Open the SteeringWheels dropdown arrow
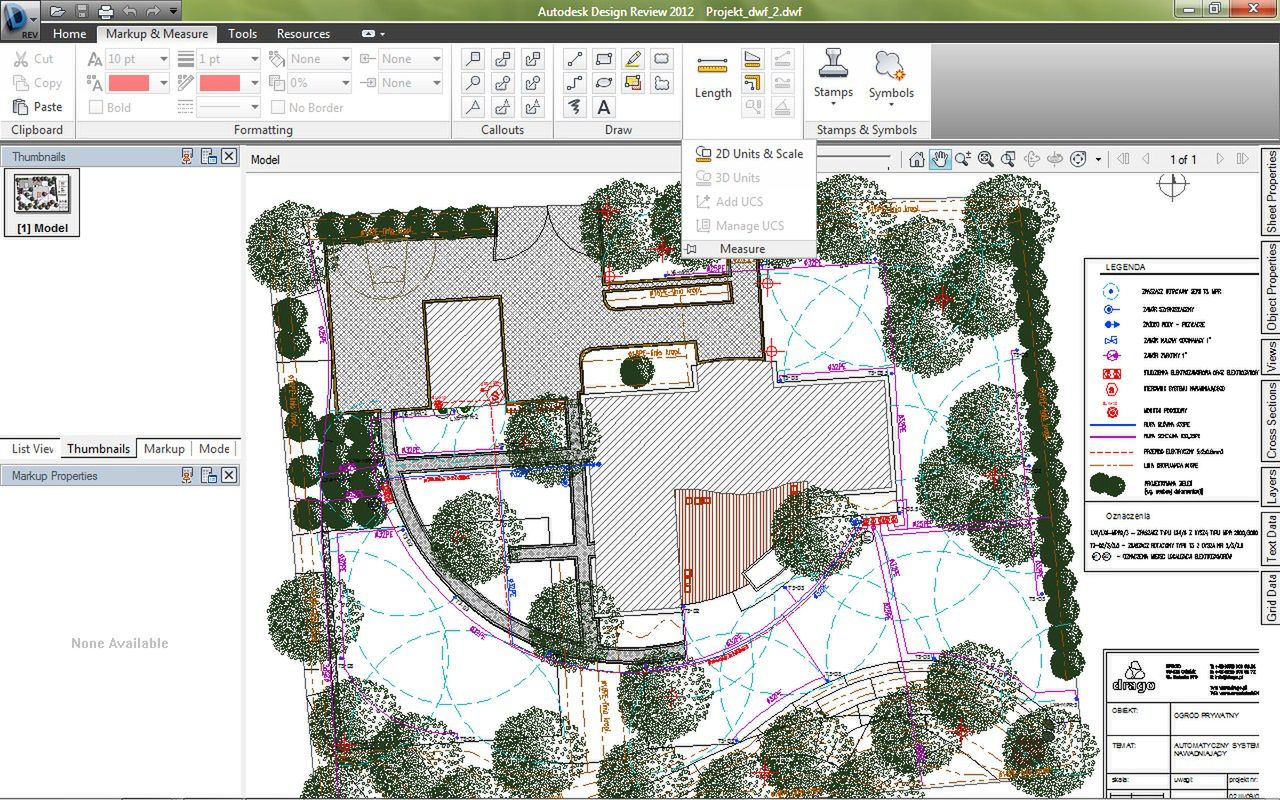1280x800 pixels. click(1098, 159)
